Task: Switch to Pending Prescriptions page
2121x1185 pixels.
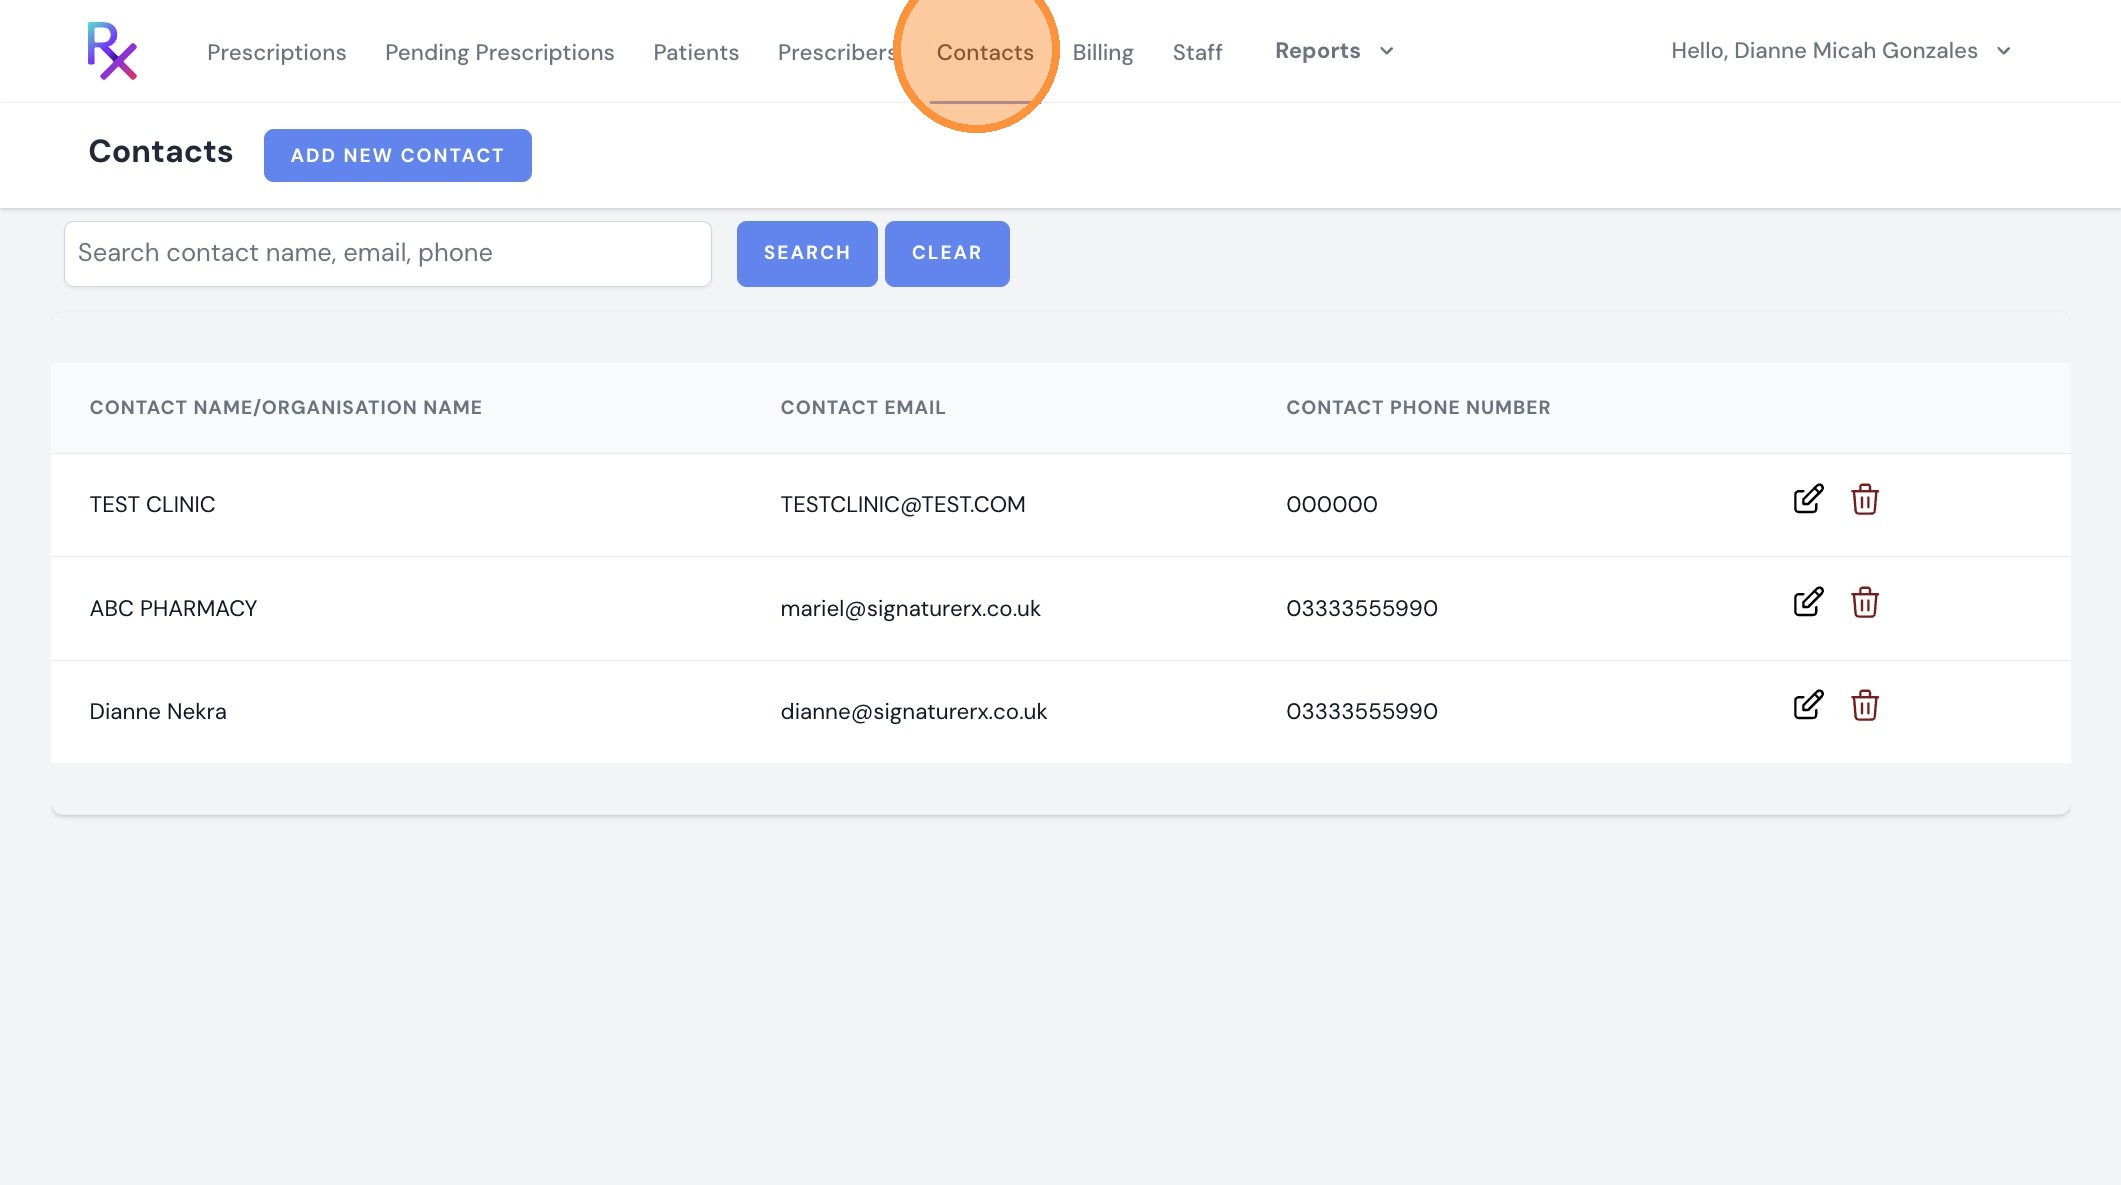Action: pos(500,52)
